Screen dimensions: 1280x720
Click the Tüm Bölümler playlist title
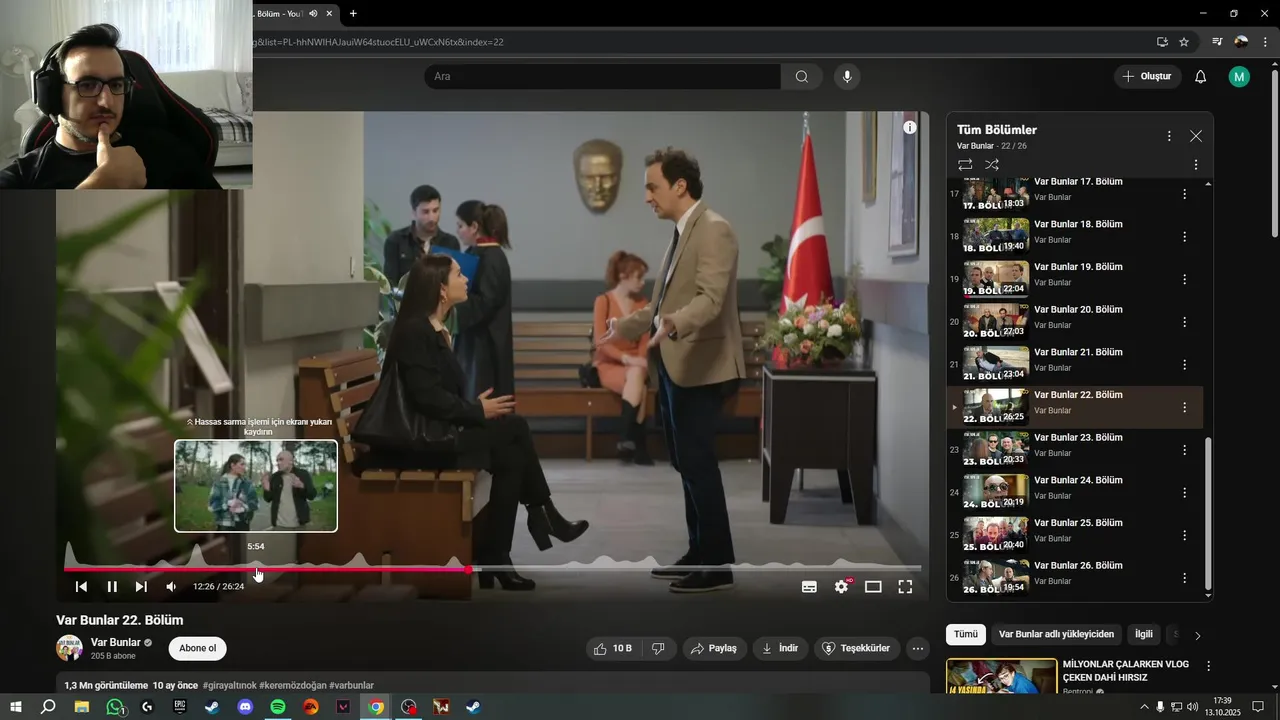point(997,130)
